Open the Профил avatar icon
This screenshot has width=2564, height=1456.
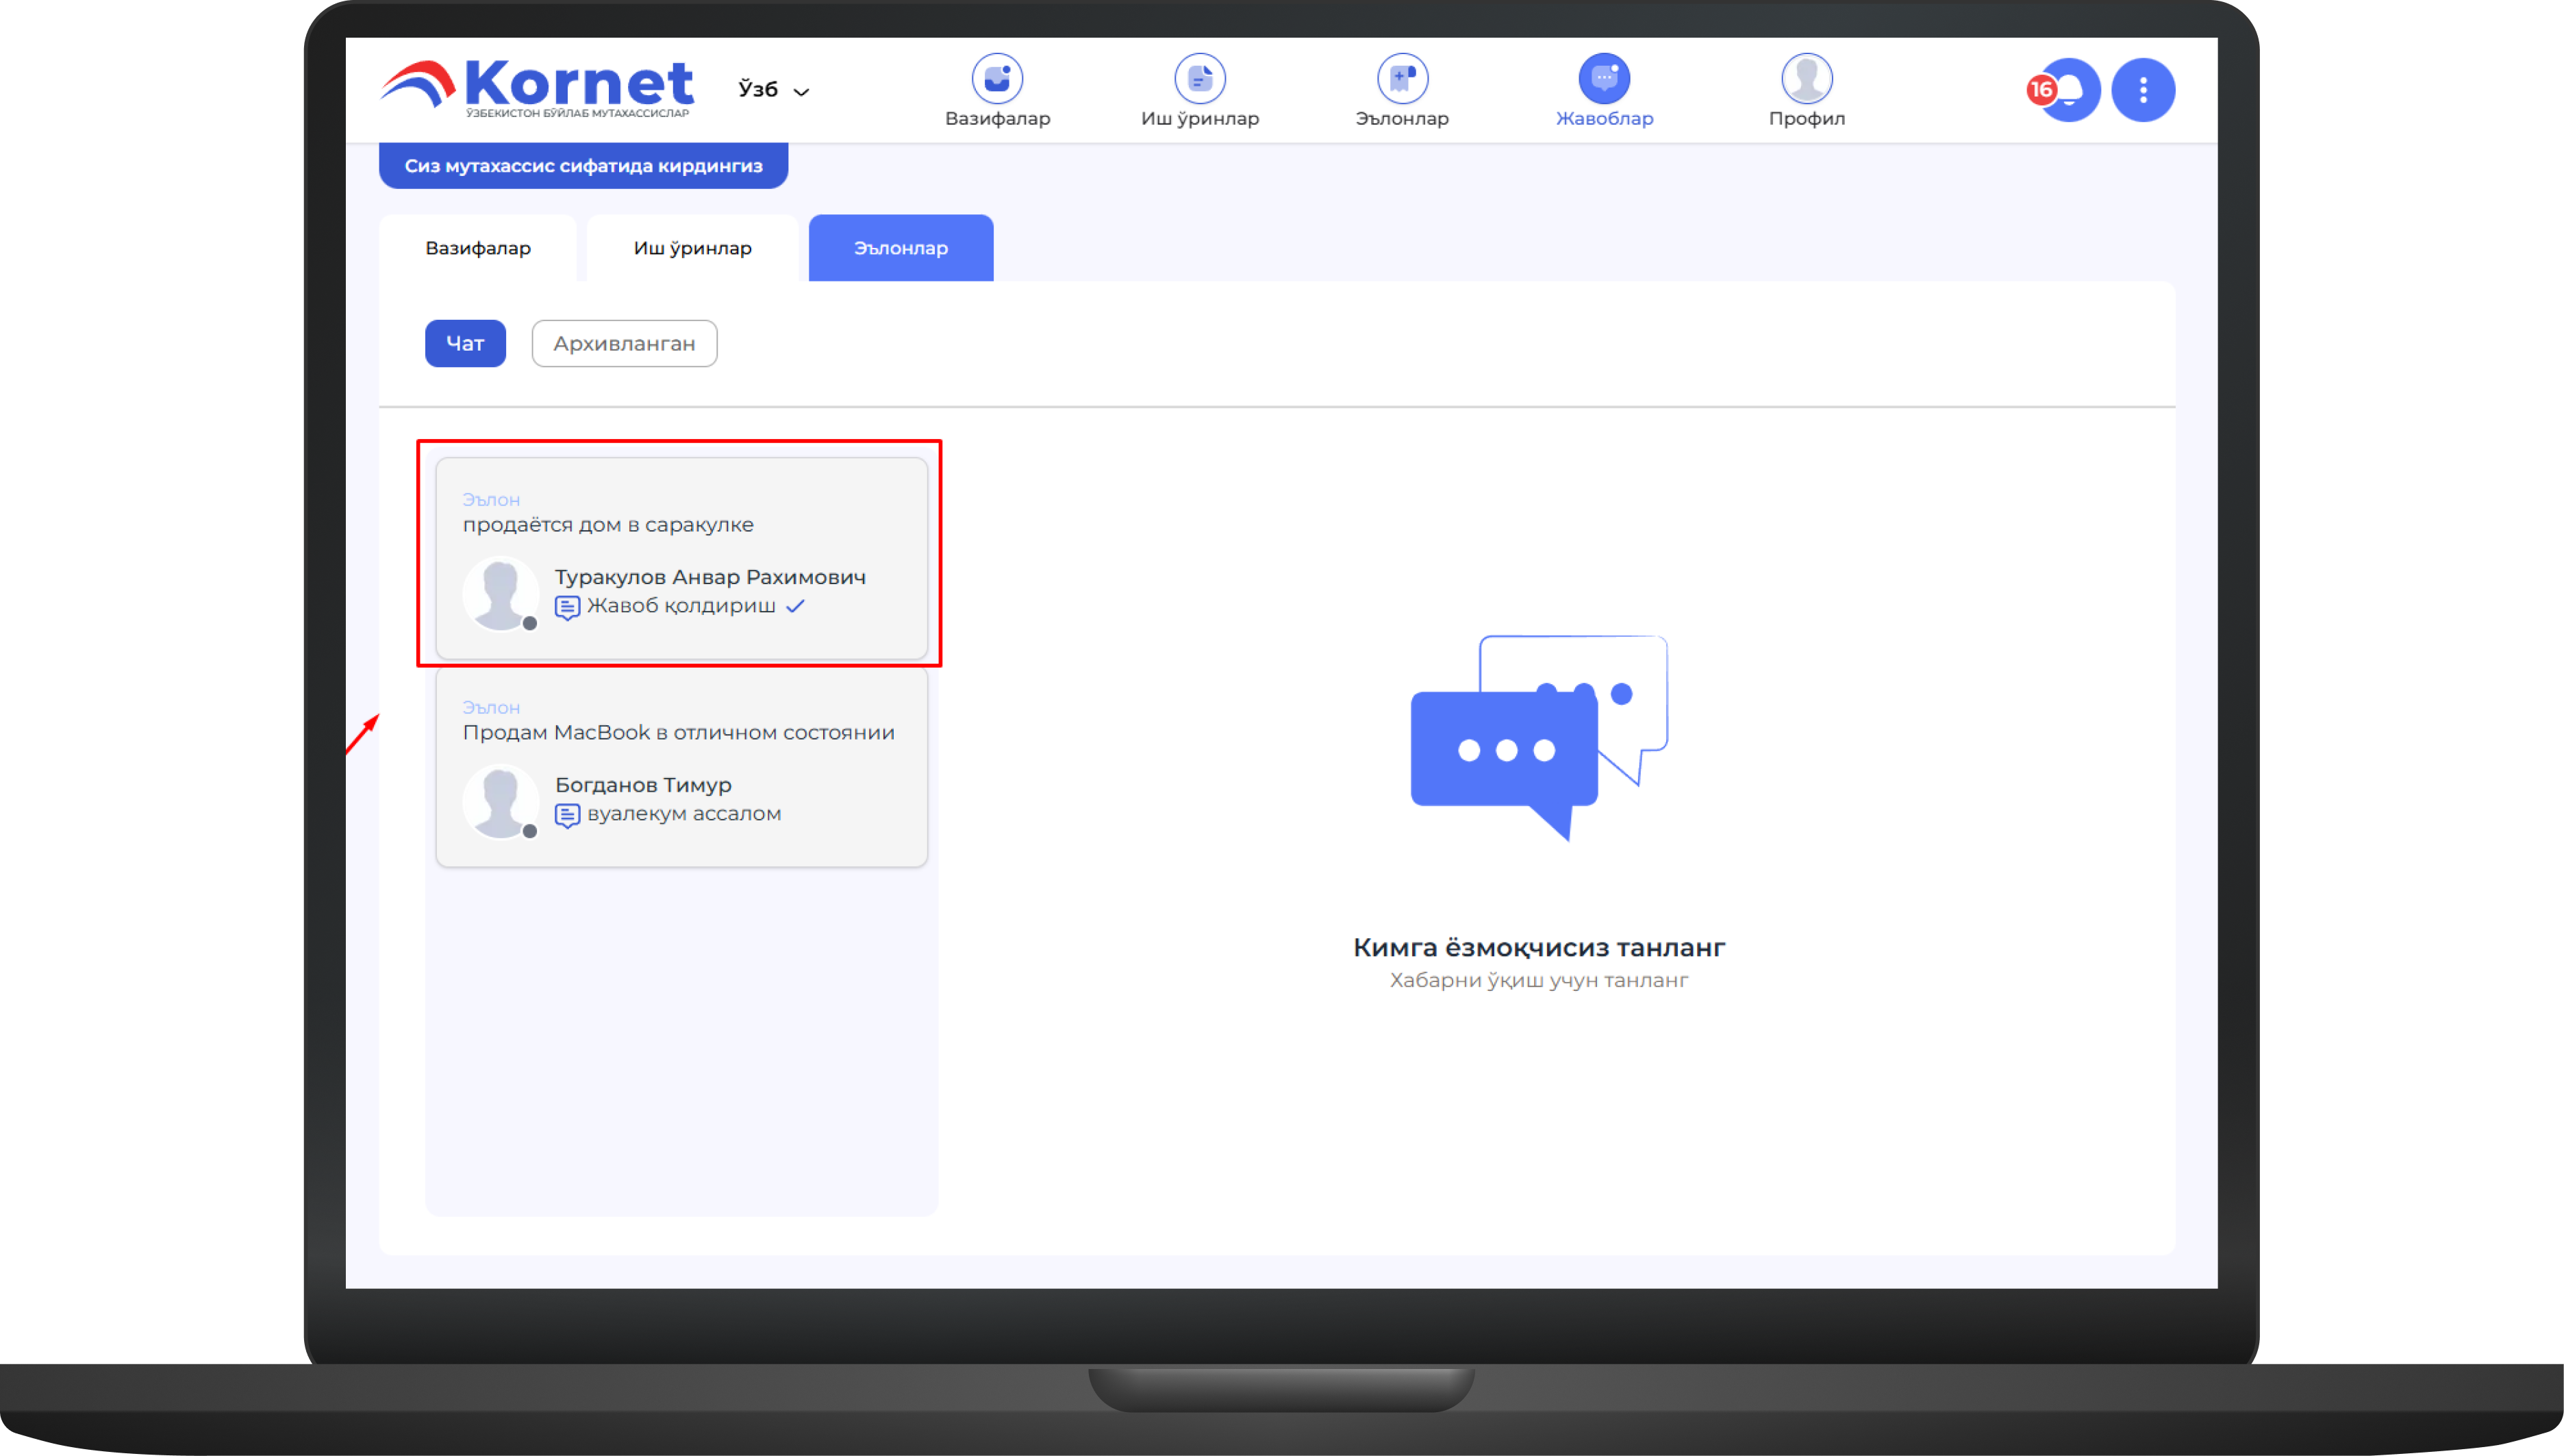click(1806, 79)
